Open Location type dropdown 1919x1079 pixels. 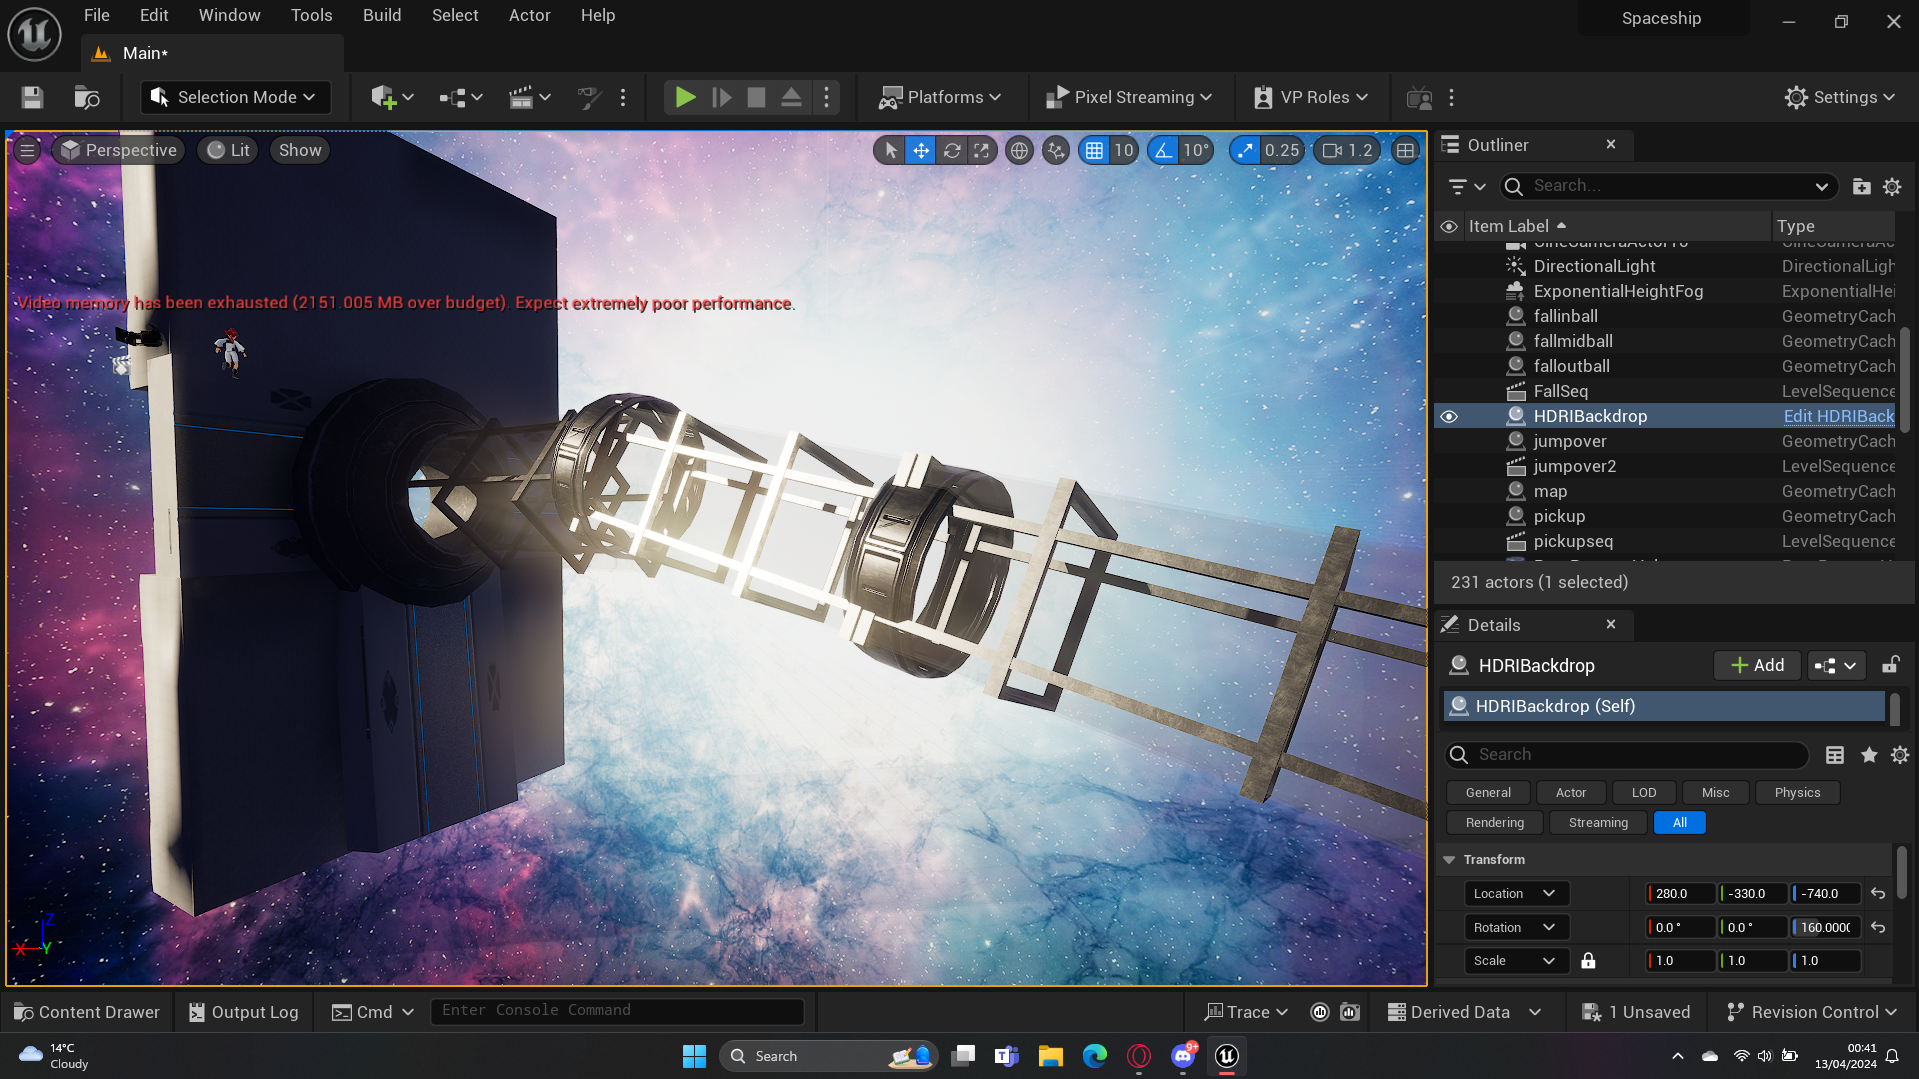click(x=1516, y=894)
